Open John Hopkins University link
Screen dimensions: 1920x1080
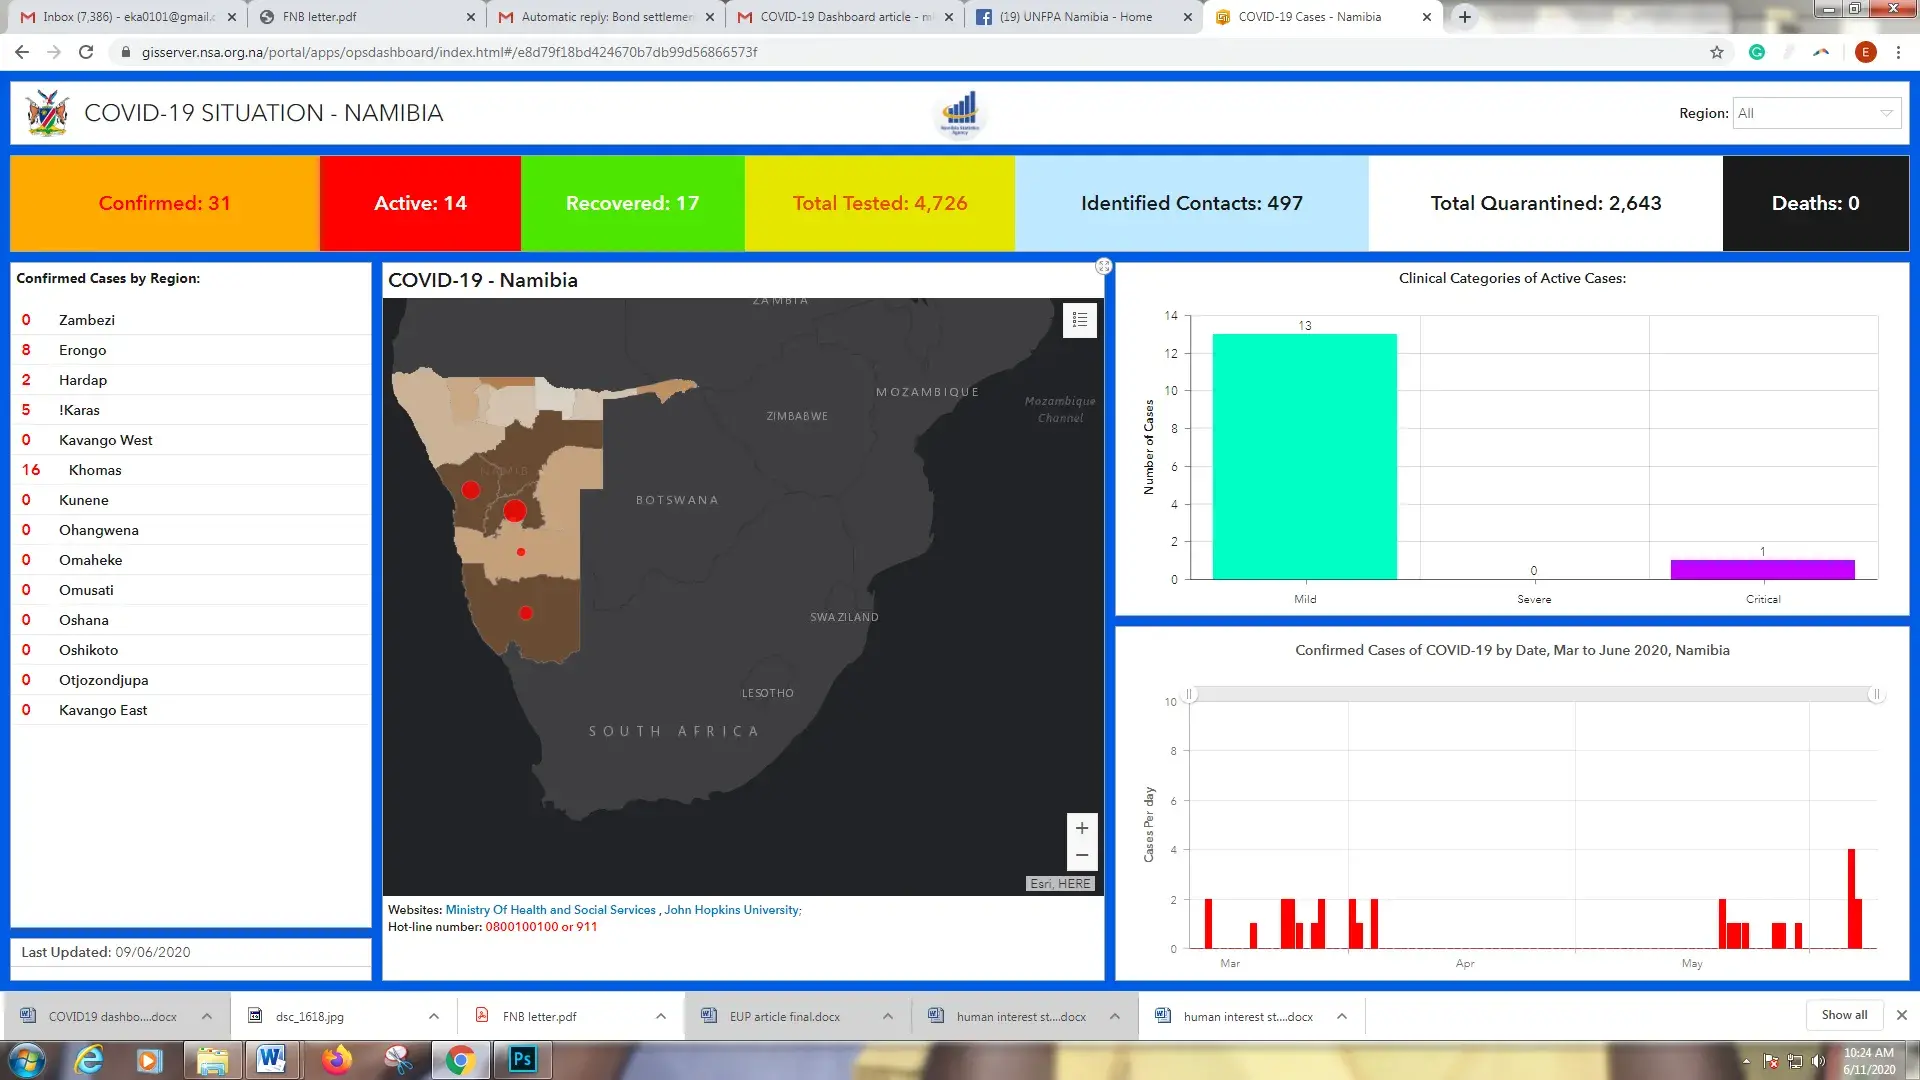(x=732, y=910)
